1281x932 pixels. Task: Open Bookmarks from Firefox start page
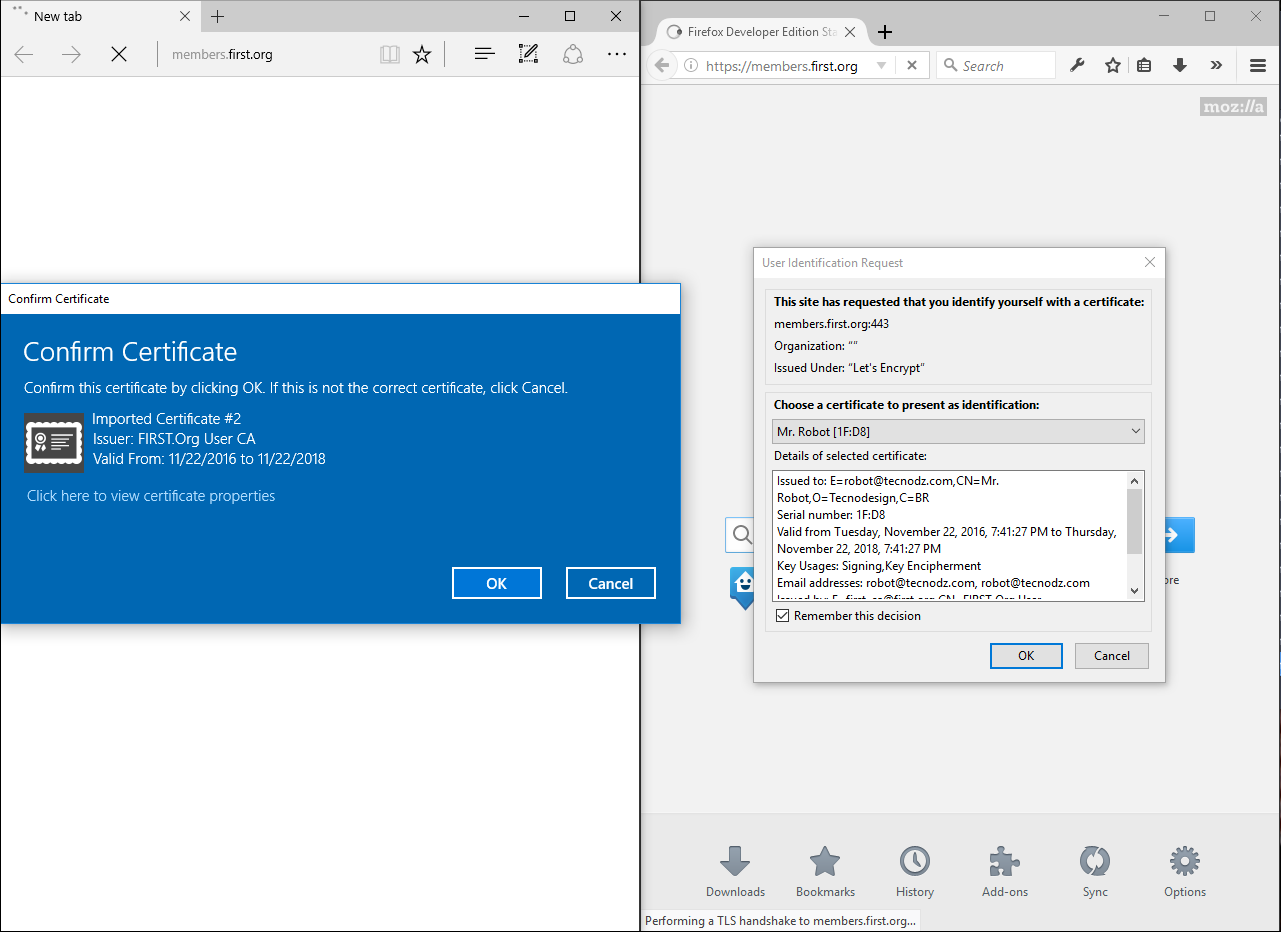[825, 872]
